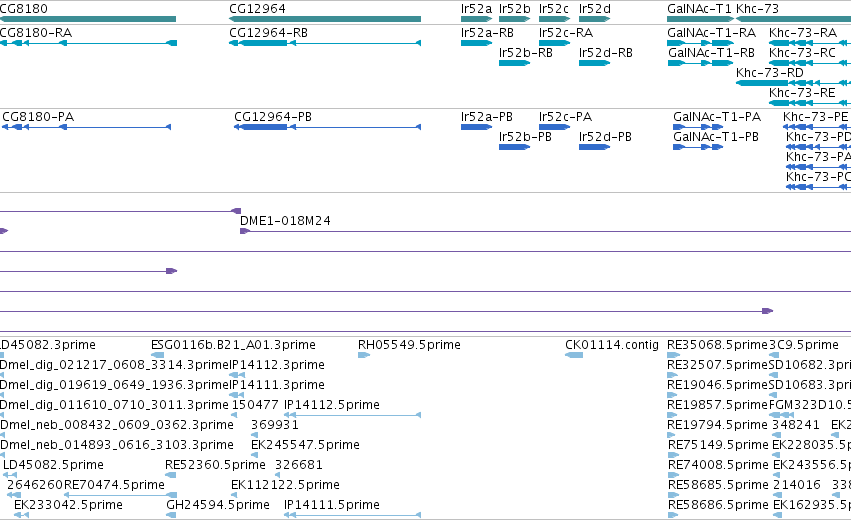Image resolution: width=851 pixels, height=520 pixels.
Task: Select EST RE52360.5prime
Action: (170, 475)
